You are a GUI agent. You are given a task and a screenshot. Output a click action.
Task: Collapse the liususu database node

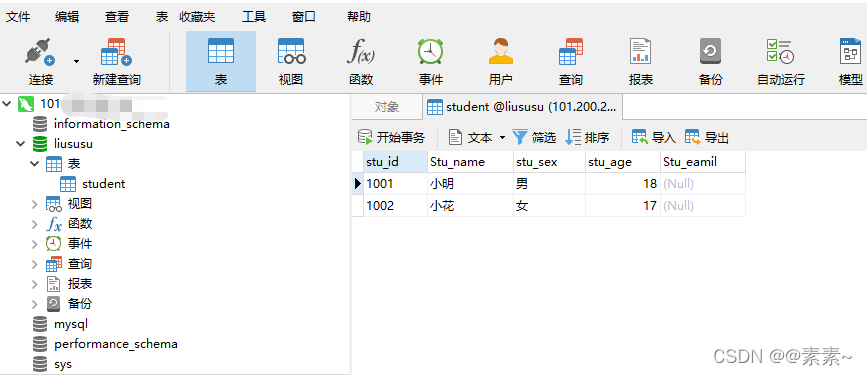[x=20, y=144]
